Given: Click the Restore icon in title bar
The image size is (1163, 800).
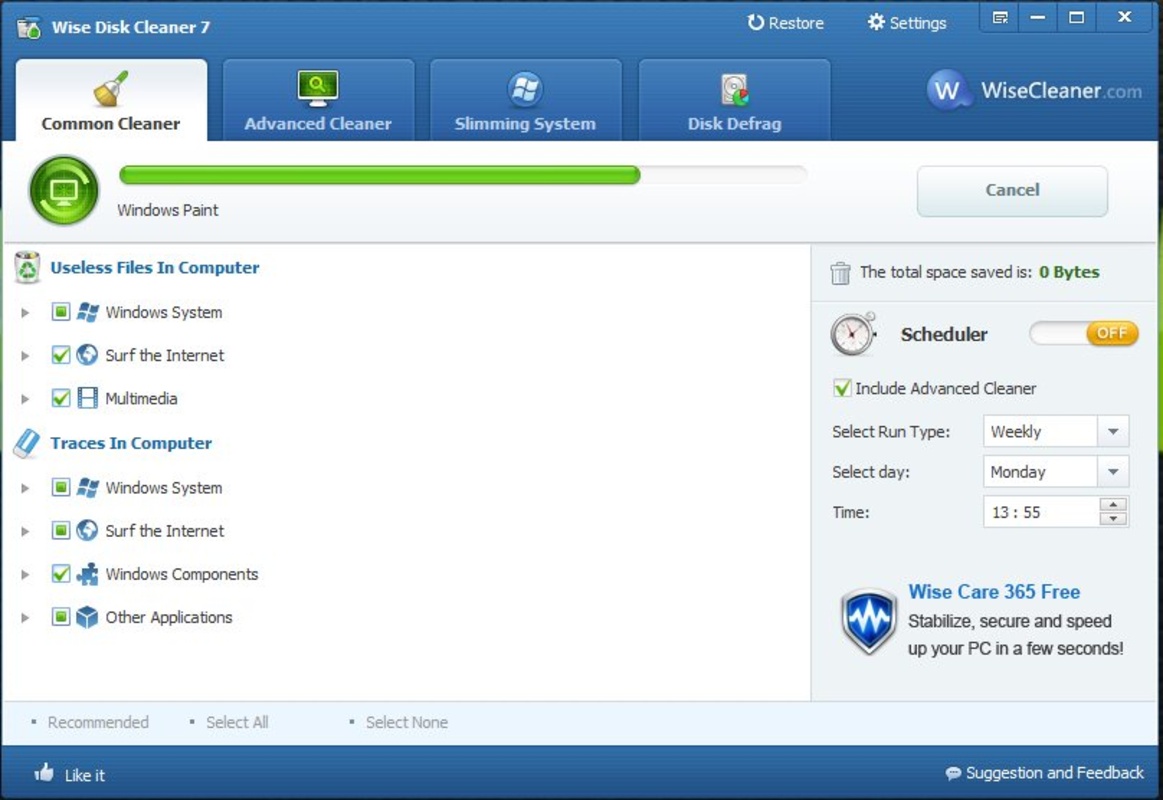Looking at the screenshot, I should click(x=756, y=23).
